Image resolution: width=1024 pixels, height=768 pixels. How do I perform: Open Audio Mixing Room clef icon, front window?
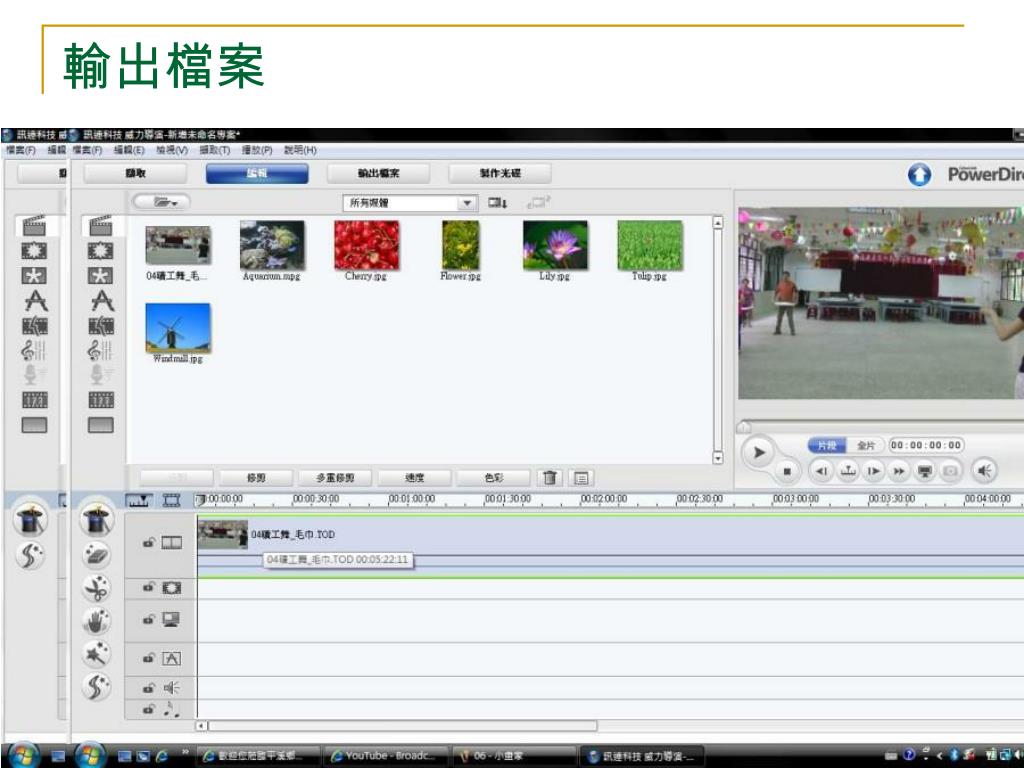99,350
